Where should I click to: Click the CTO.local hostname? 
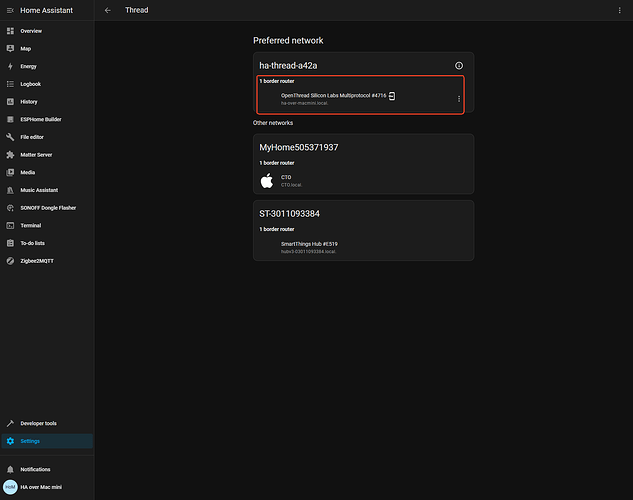pos(291,185)
